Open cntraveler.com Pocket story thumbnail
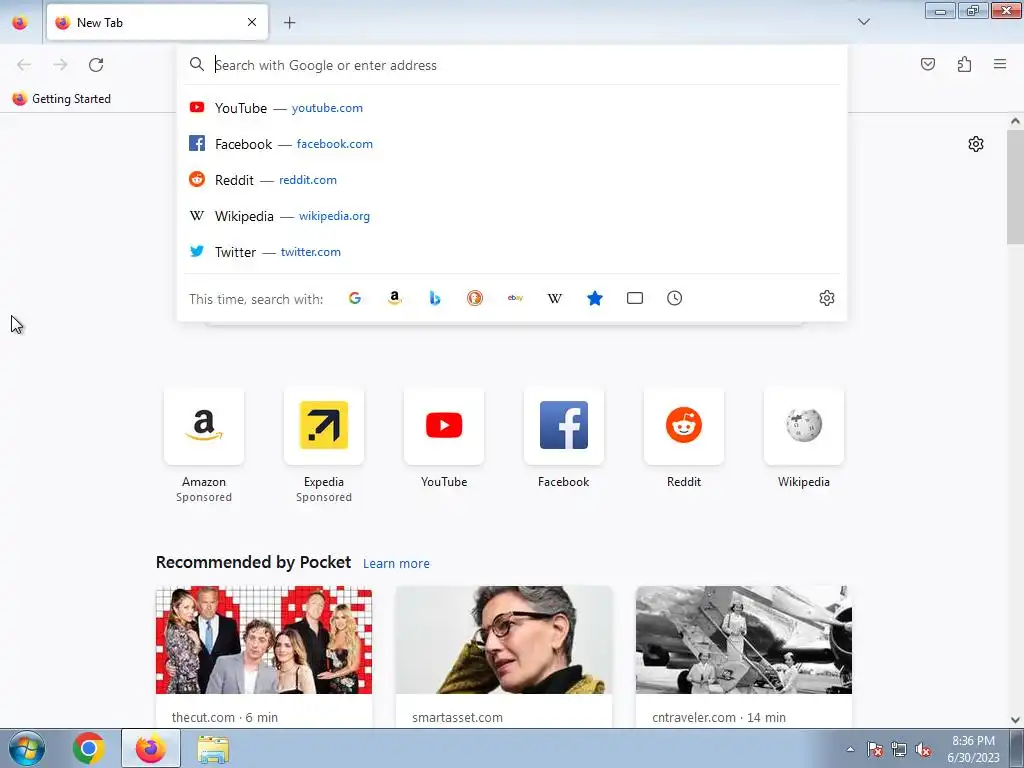 click(744, 640)
